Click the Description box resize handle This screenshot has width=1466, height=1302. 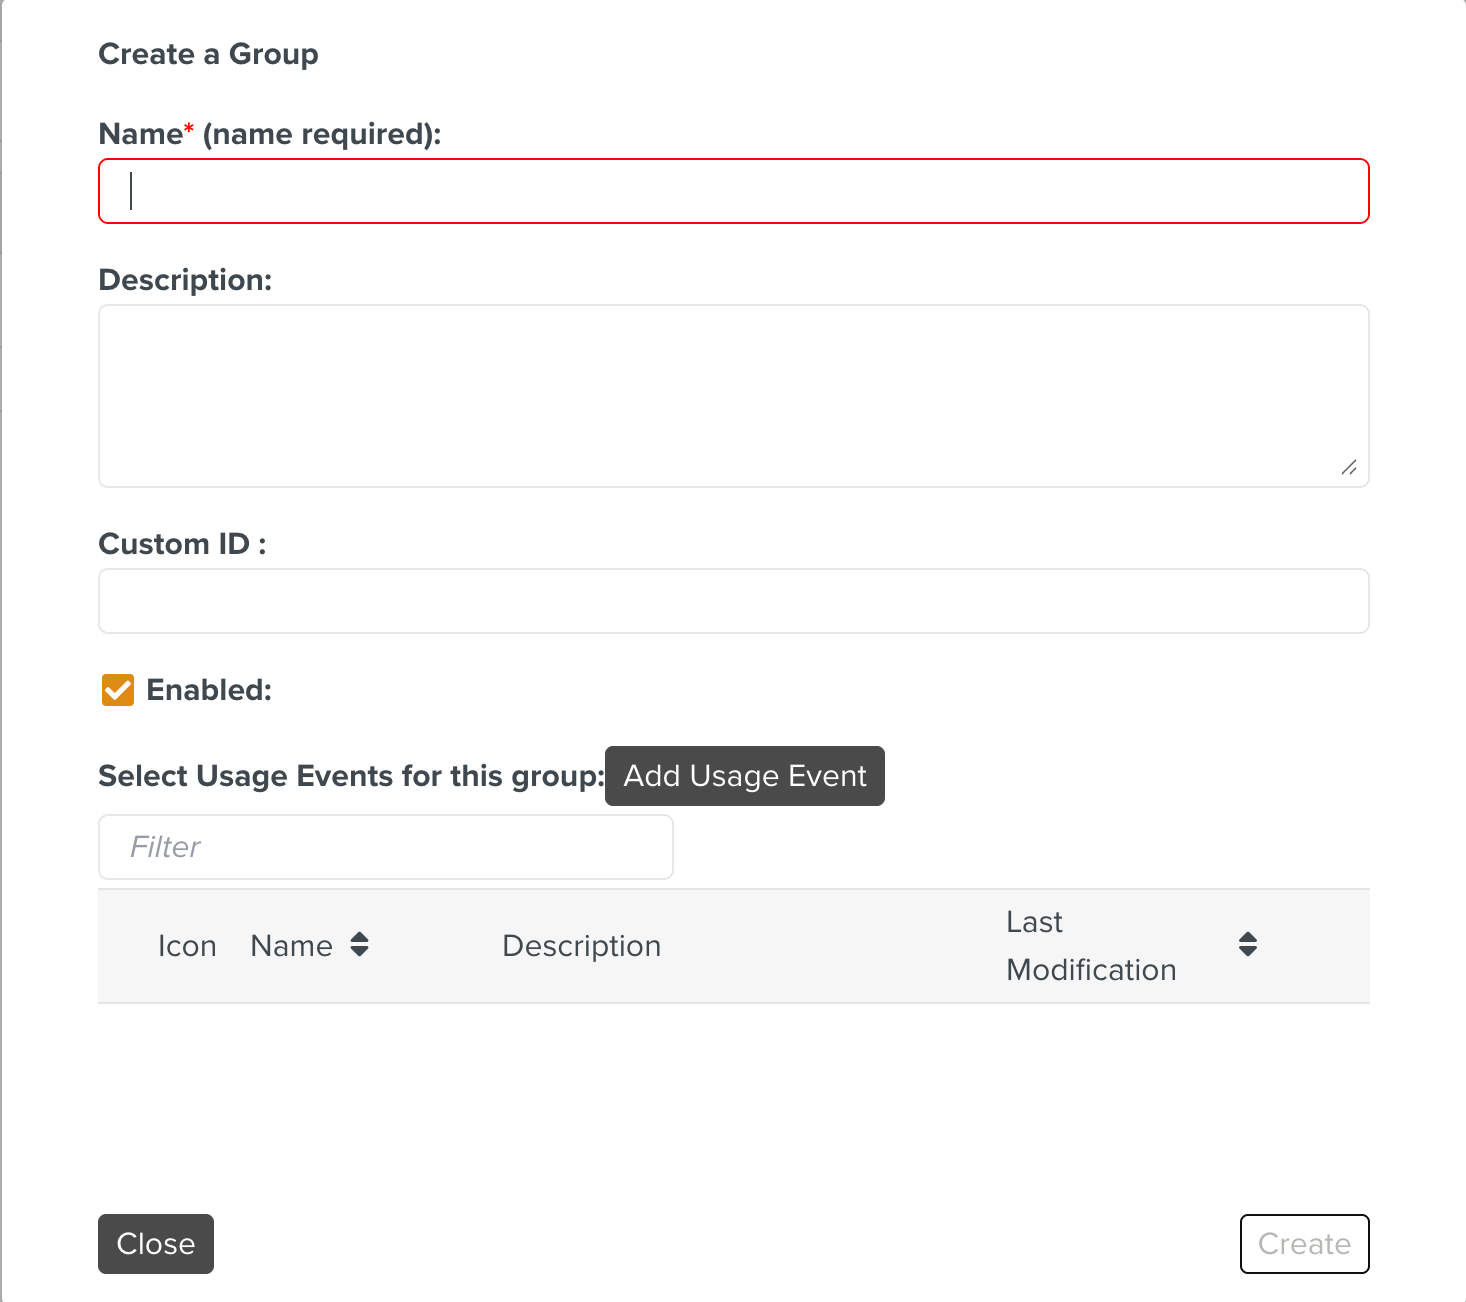pyautogui.click(x=1349, y=467)
